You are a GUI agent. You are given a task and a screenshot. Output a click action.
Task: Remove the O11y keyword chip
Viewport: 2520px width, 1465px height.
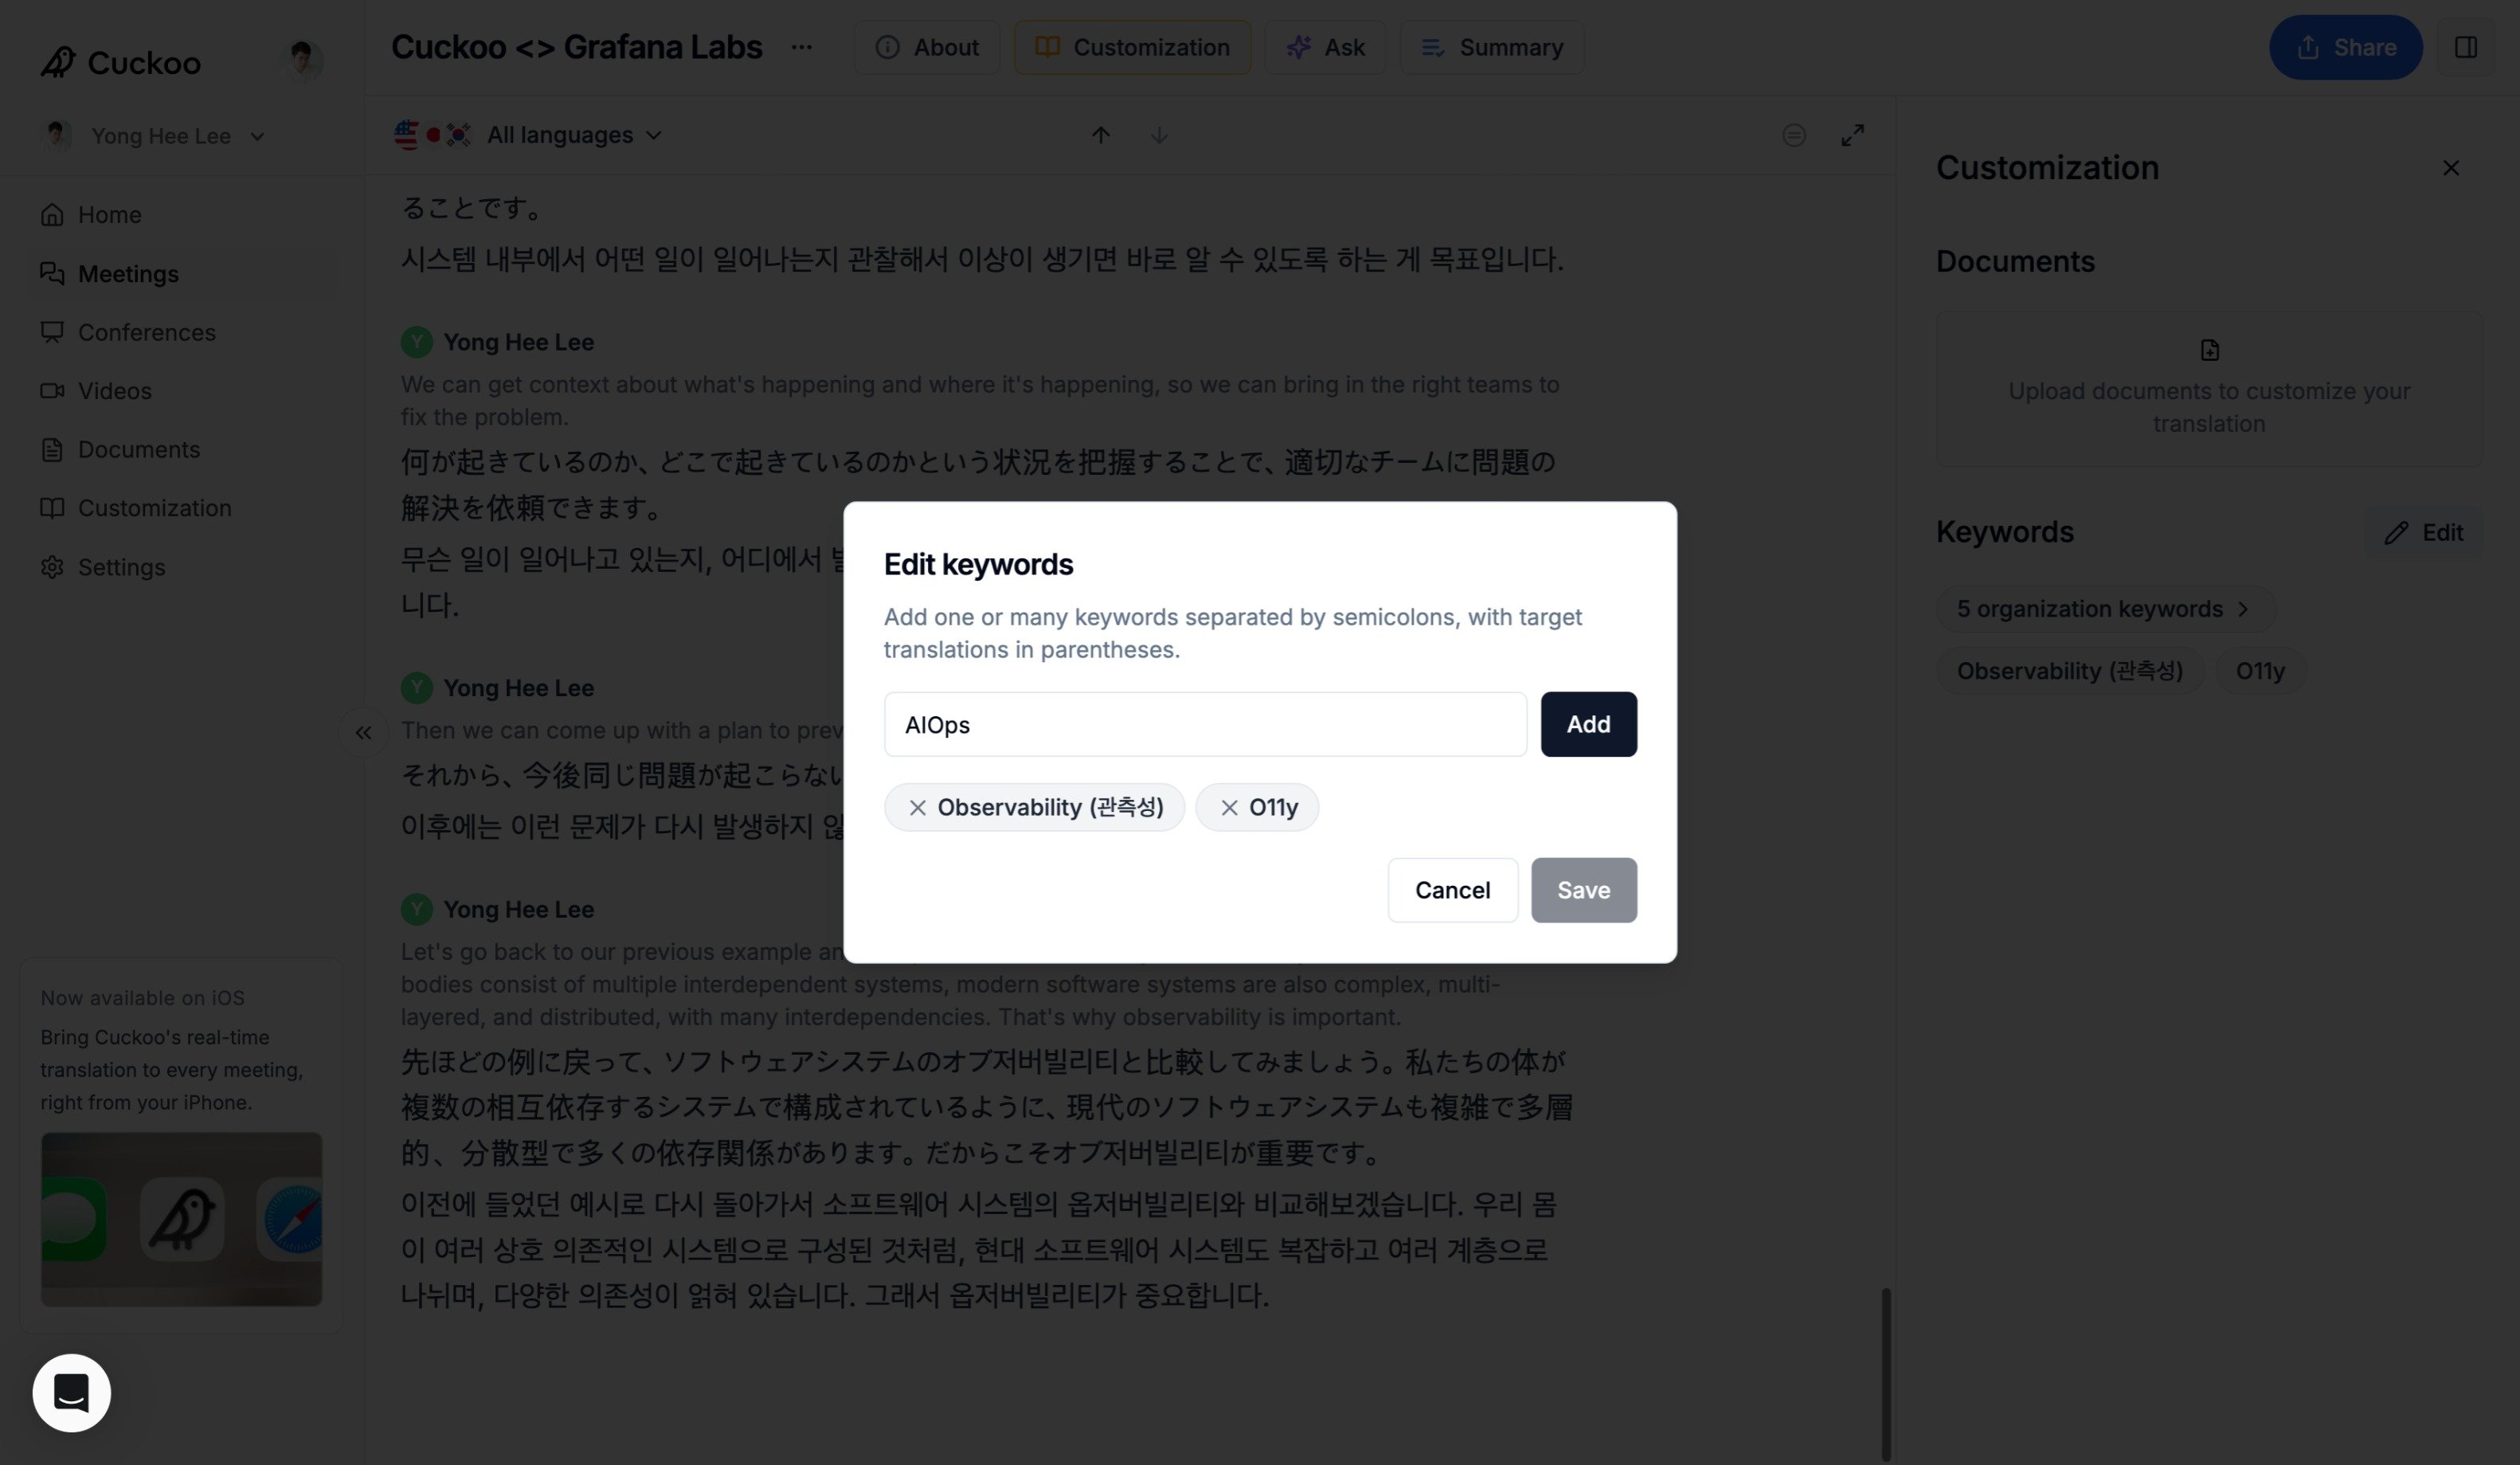pyautogui.click(x=1229, y=808)
